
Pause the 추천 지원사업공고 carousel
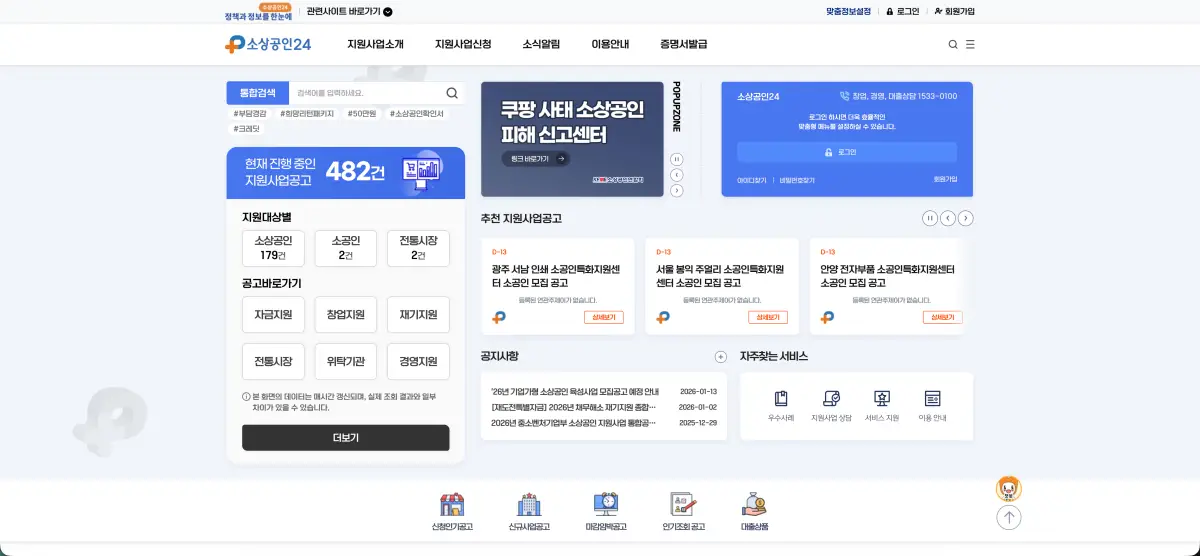930,218
